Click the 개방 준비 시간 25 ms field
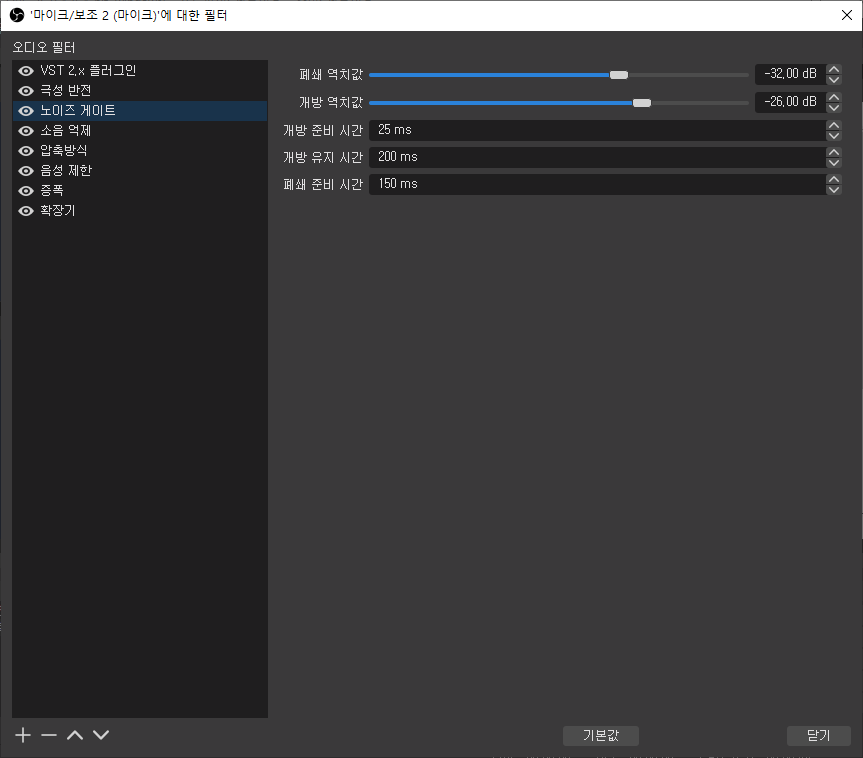 click(598, 130)
